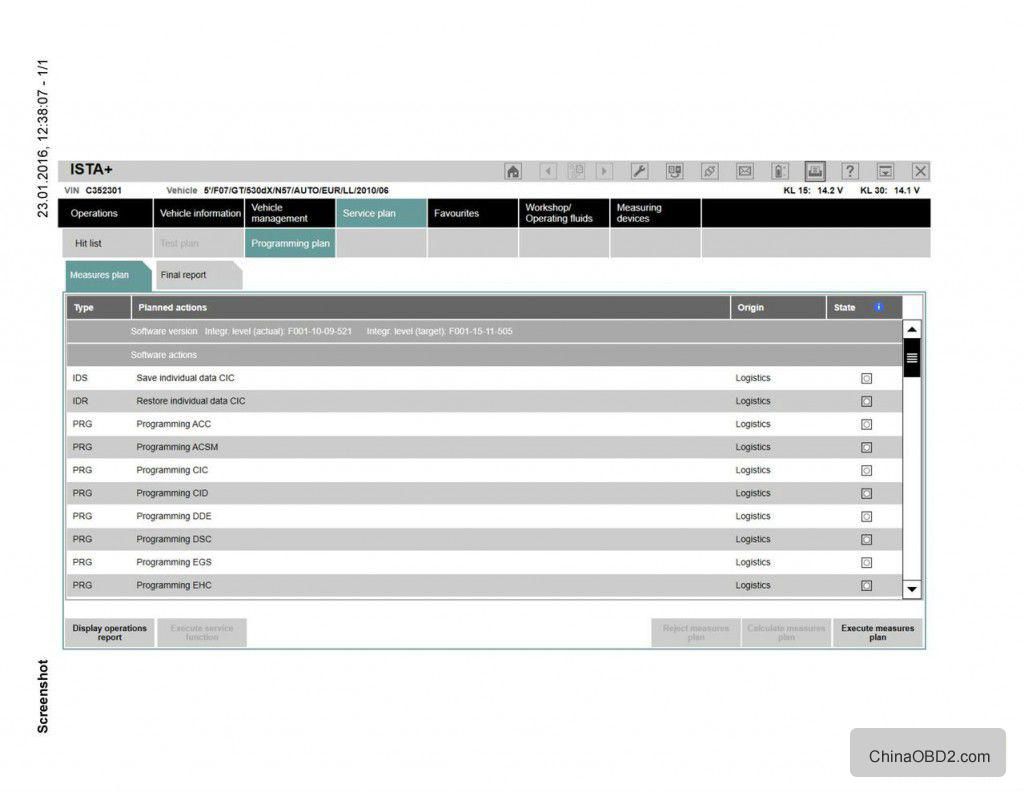Click the Execute measures plan button
The image size is (1024, 792).
click(x=875, y=631)
